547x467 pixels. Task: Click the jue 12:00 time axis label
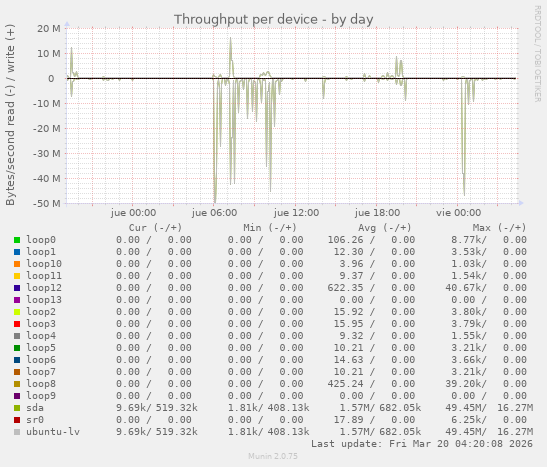[x=296, y=213]
